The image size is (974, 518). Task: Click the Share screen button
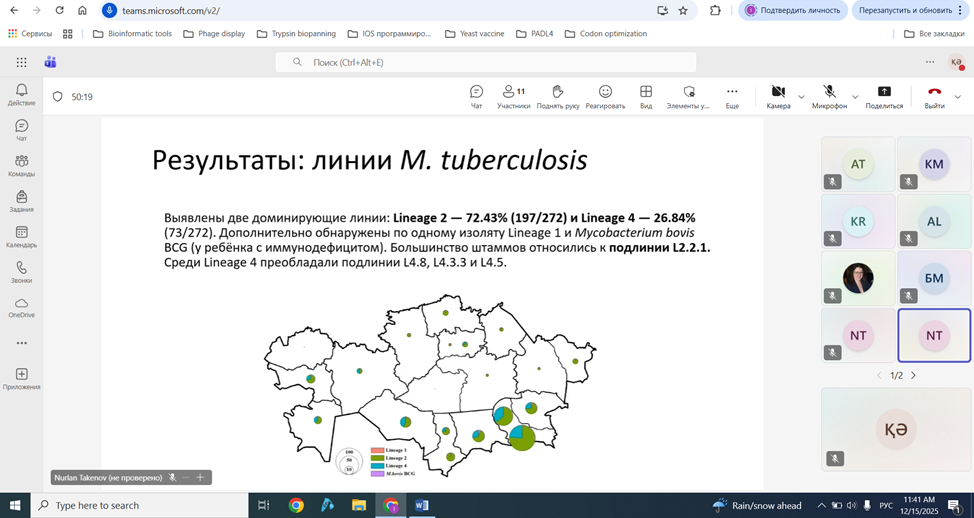tap(884, 96)
